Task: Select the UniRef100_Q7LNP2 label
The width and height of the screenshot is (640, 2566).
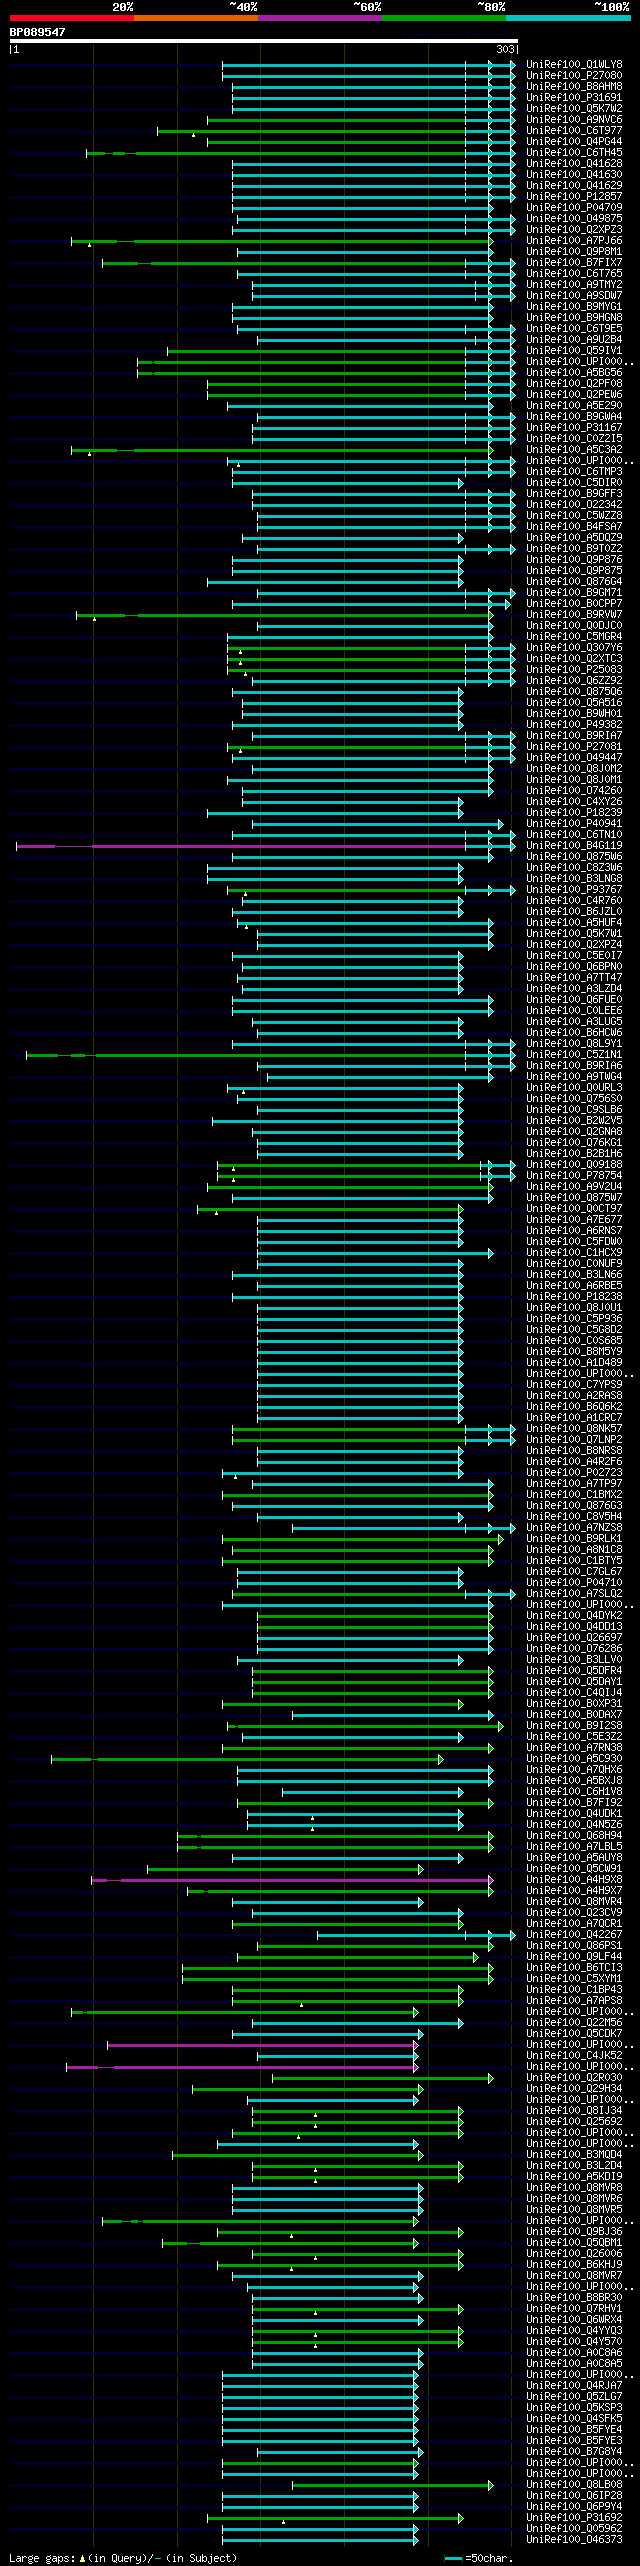Action: [574, 1439]
